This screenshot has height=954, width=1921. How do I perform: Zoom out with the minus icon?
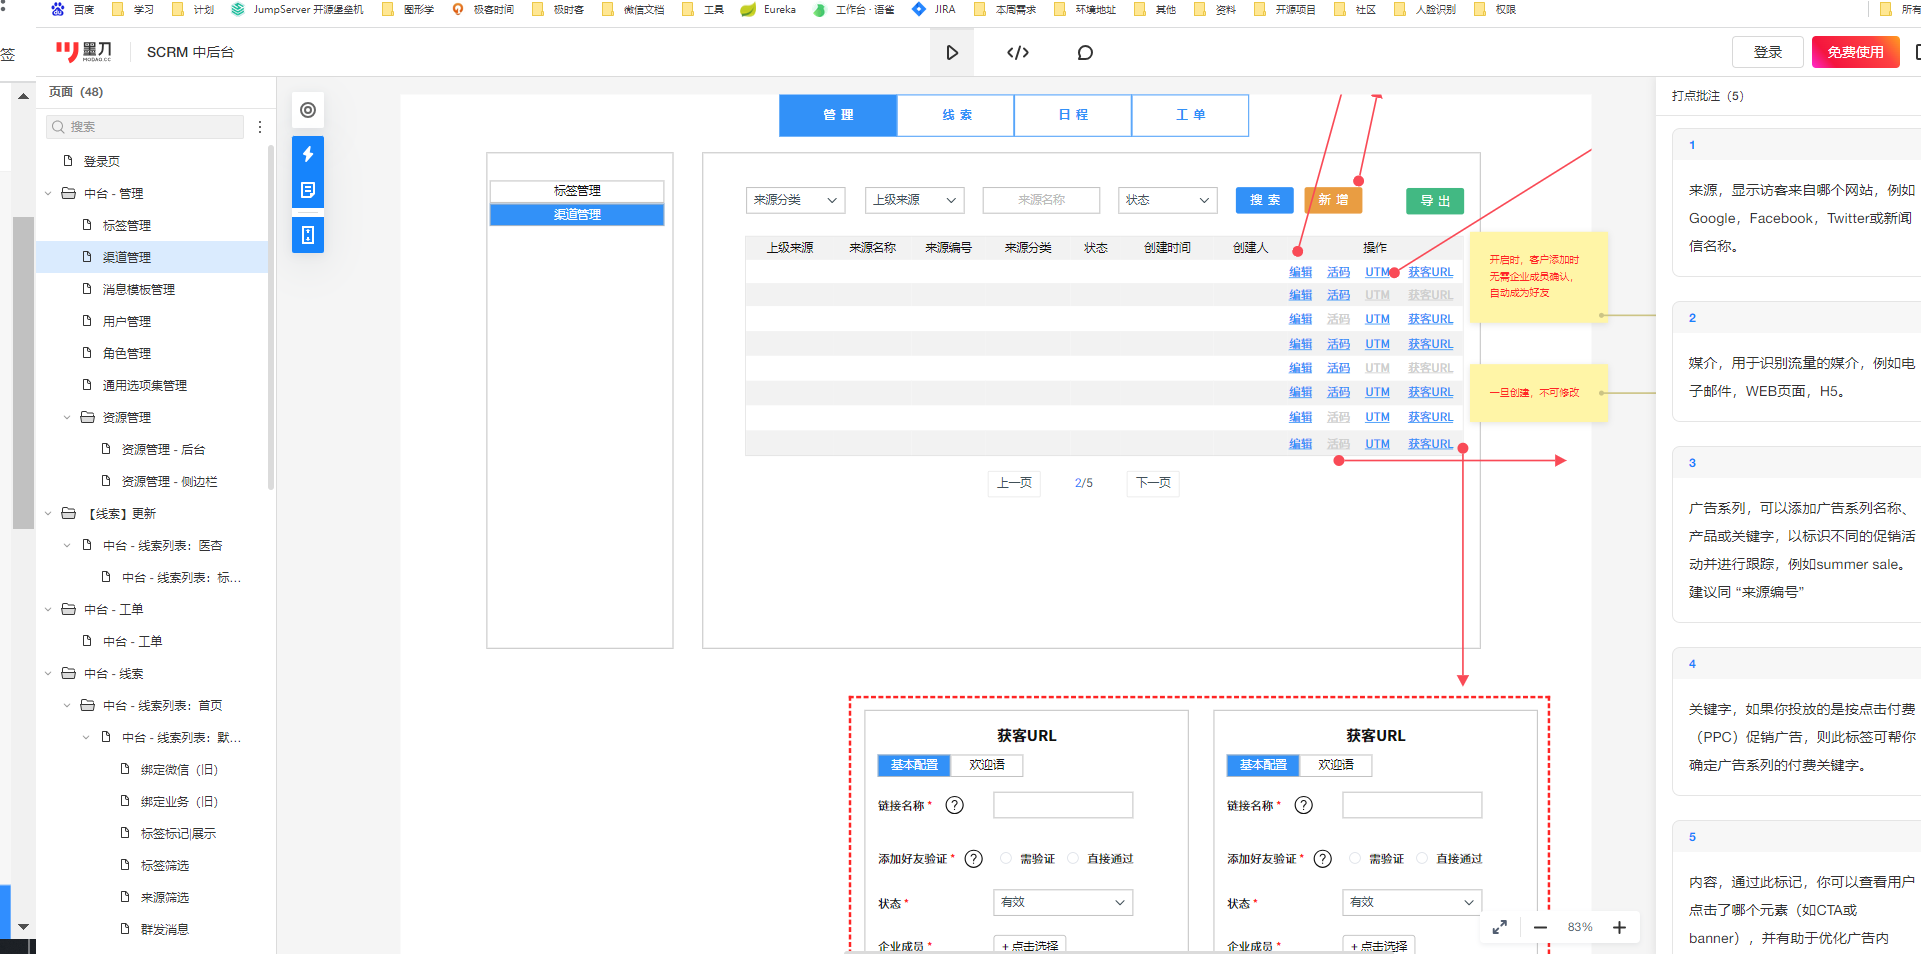(x=1540, y=927)
